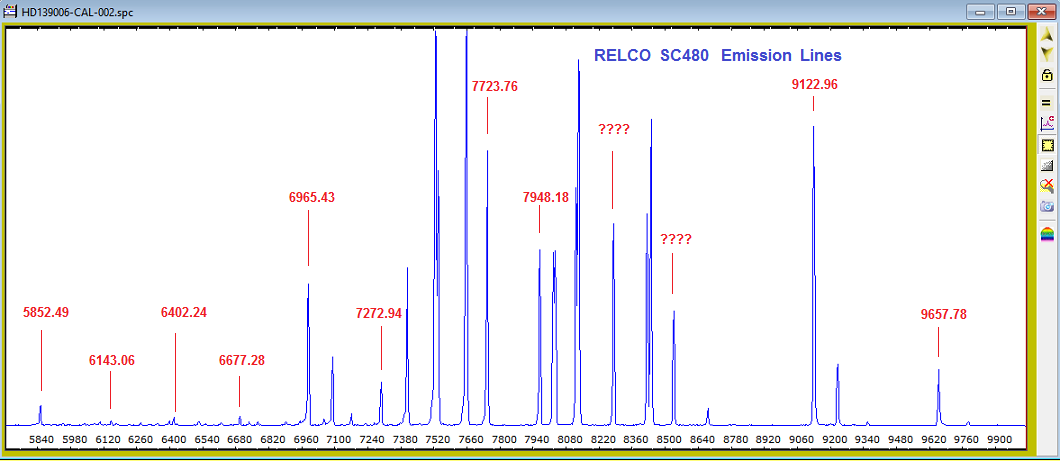The image size is (1060, 461).
Task: Click the emission peak under 6965.43
Action: coord(308,354)
